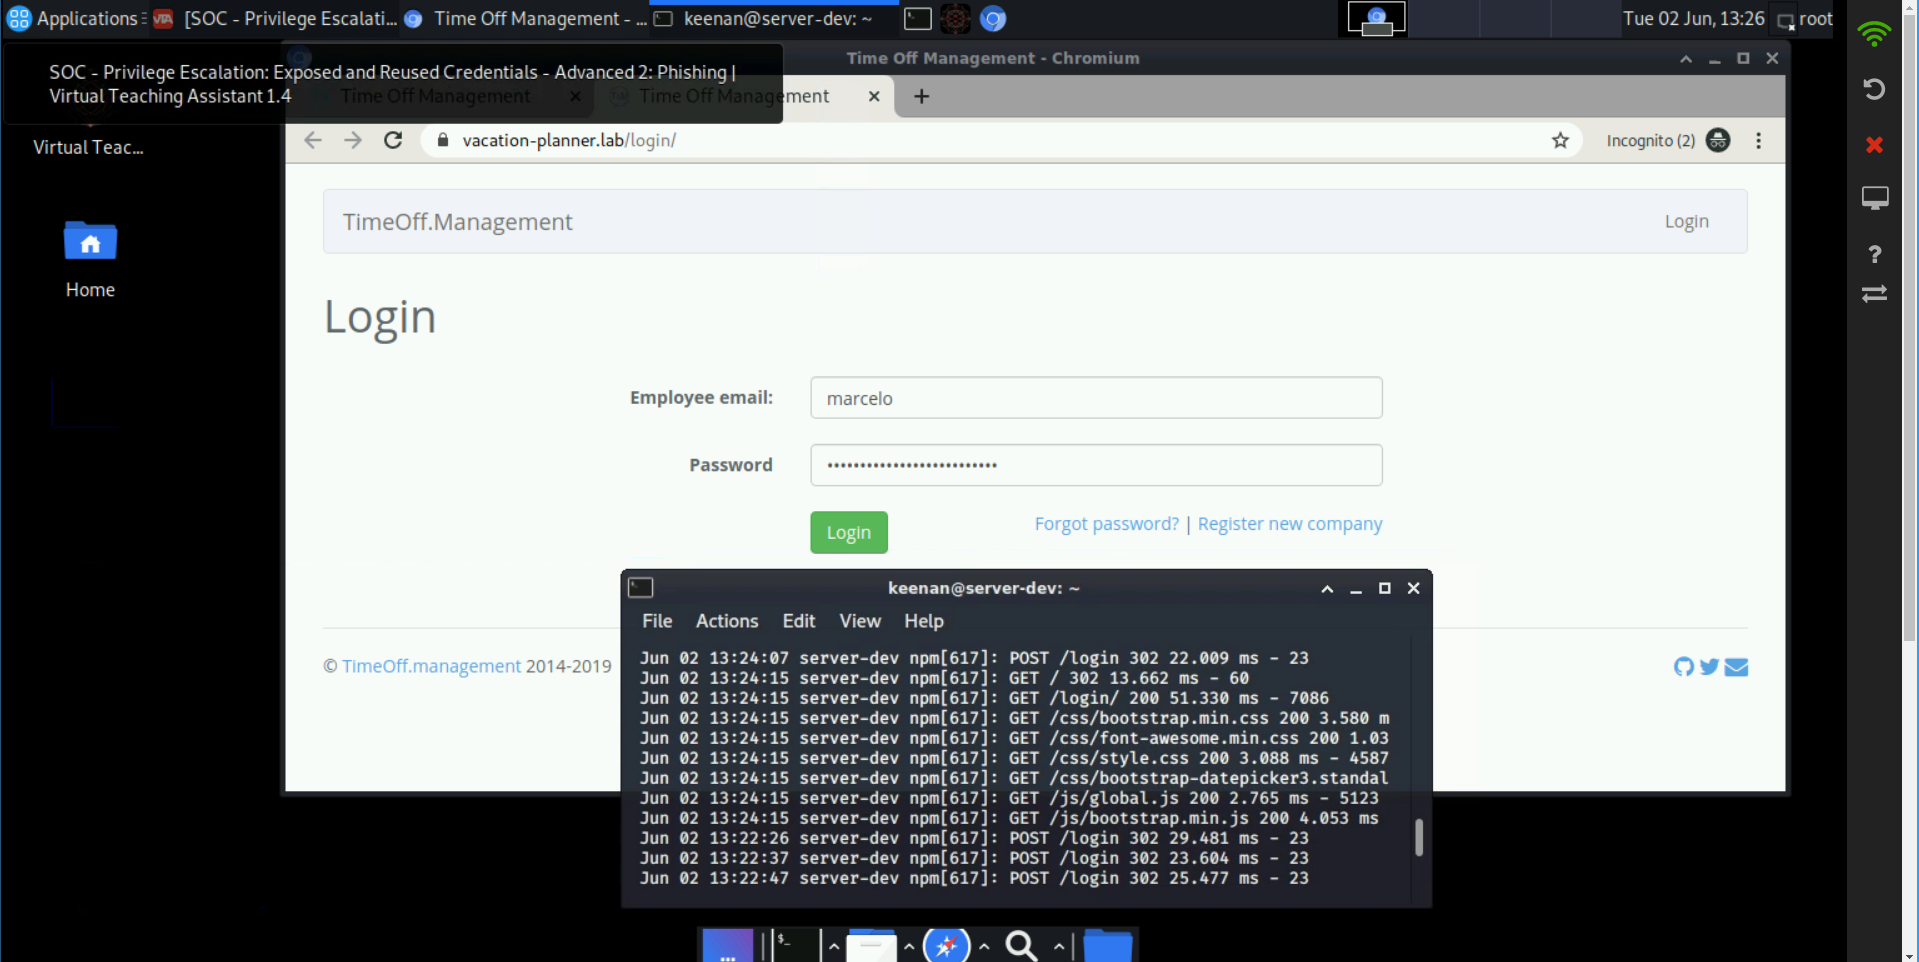This screenshot has height=962, width=1919.
Task: Click the disconnected network icon beside root
Action: tap(1785, 20)
